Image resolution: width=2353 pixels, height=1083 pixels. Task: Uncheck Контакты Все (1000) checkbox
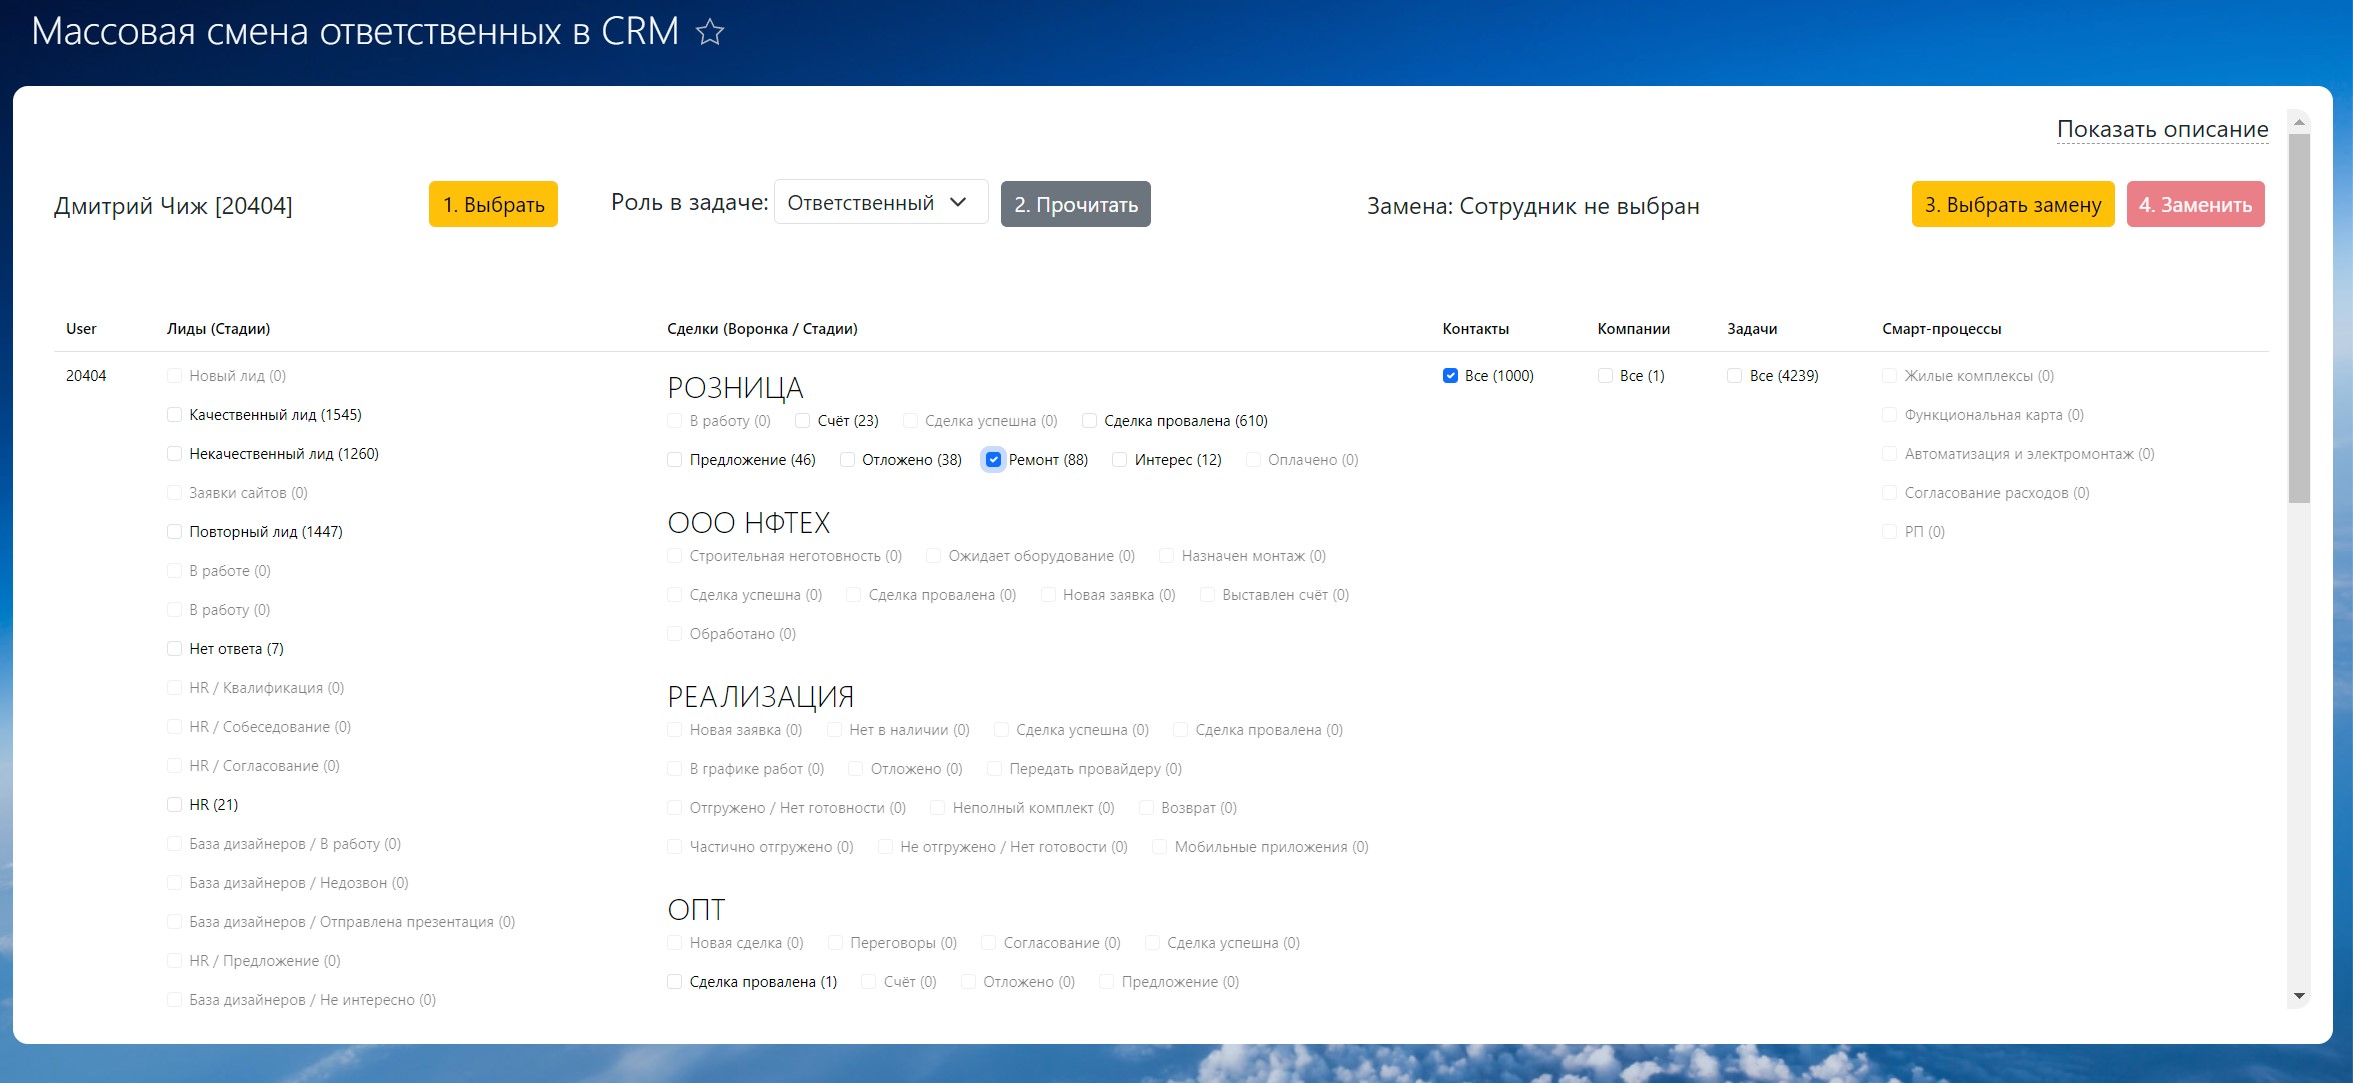pos(1450,376)
